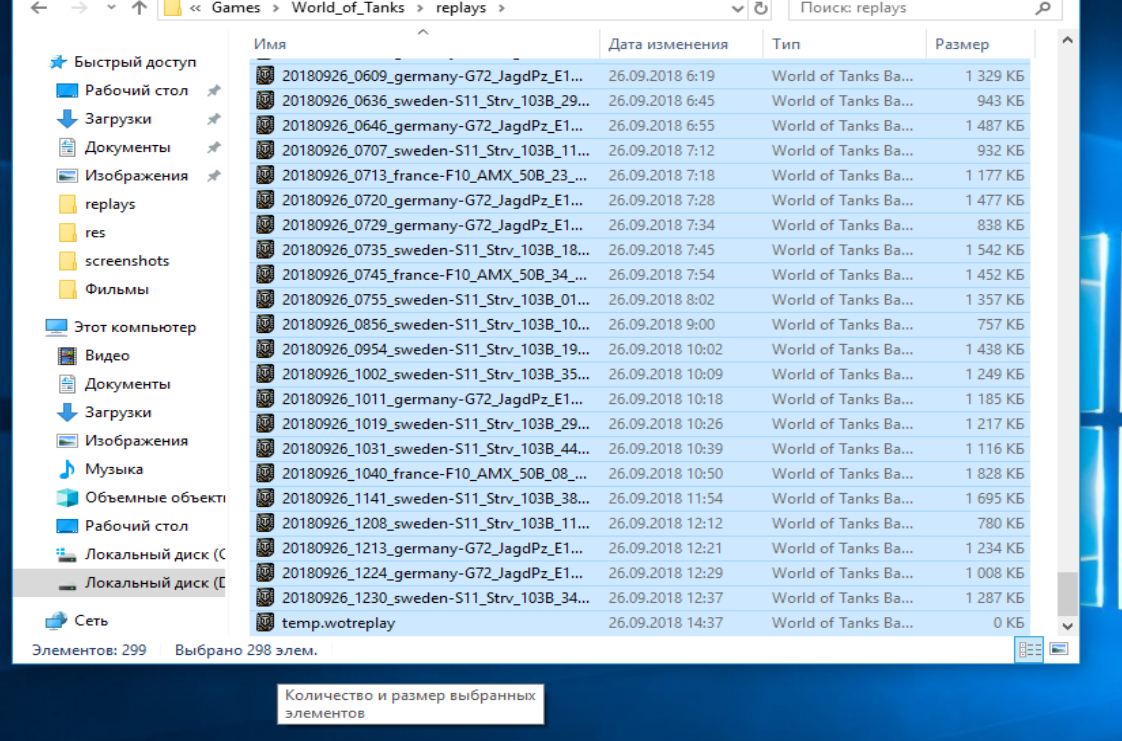This screenshot has width=1122, height=741.
Task: Open pinned Загрузки under quick access
Action: point(118,119)
